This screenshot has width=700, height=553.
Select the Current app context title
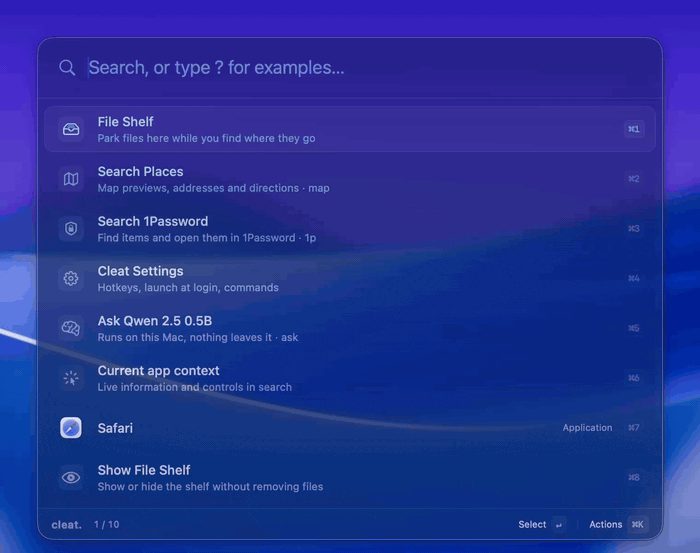point(158,370)
